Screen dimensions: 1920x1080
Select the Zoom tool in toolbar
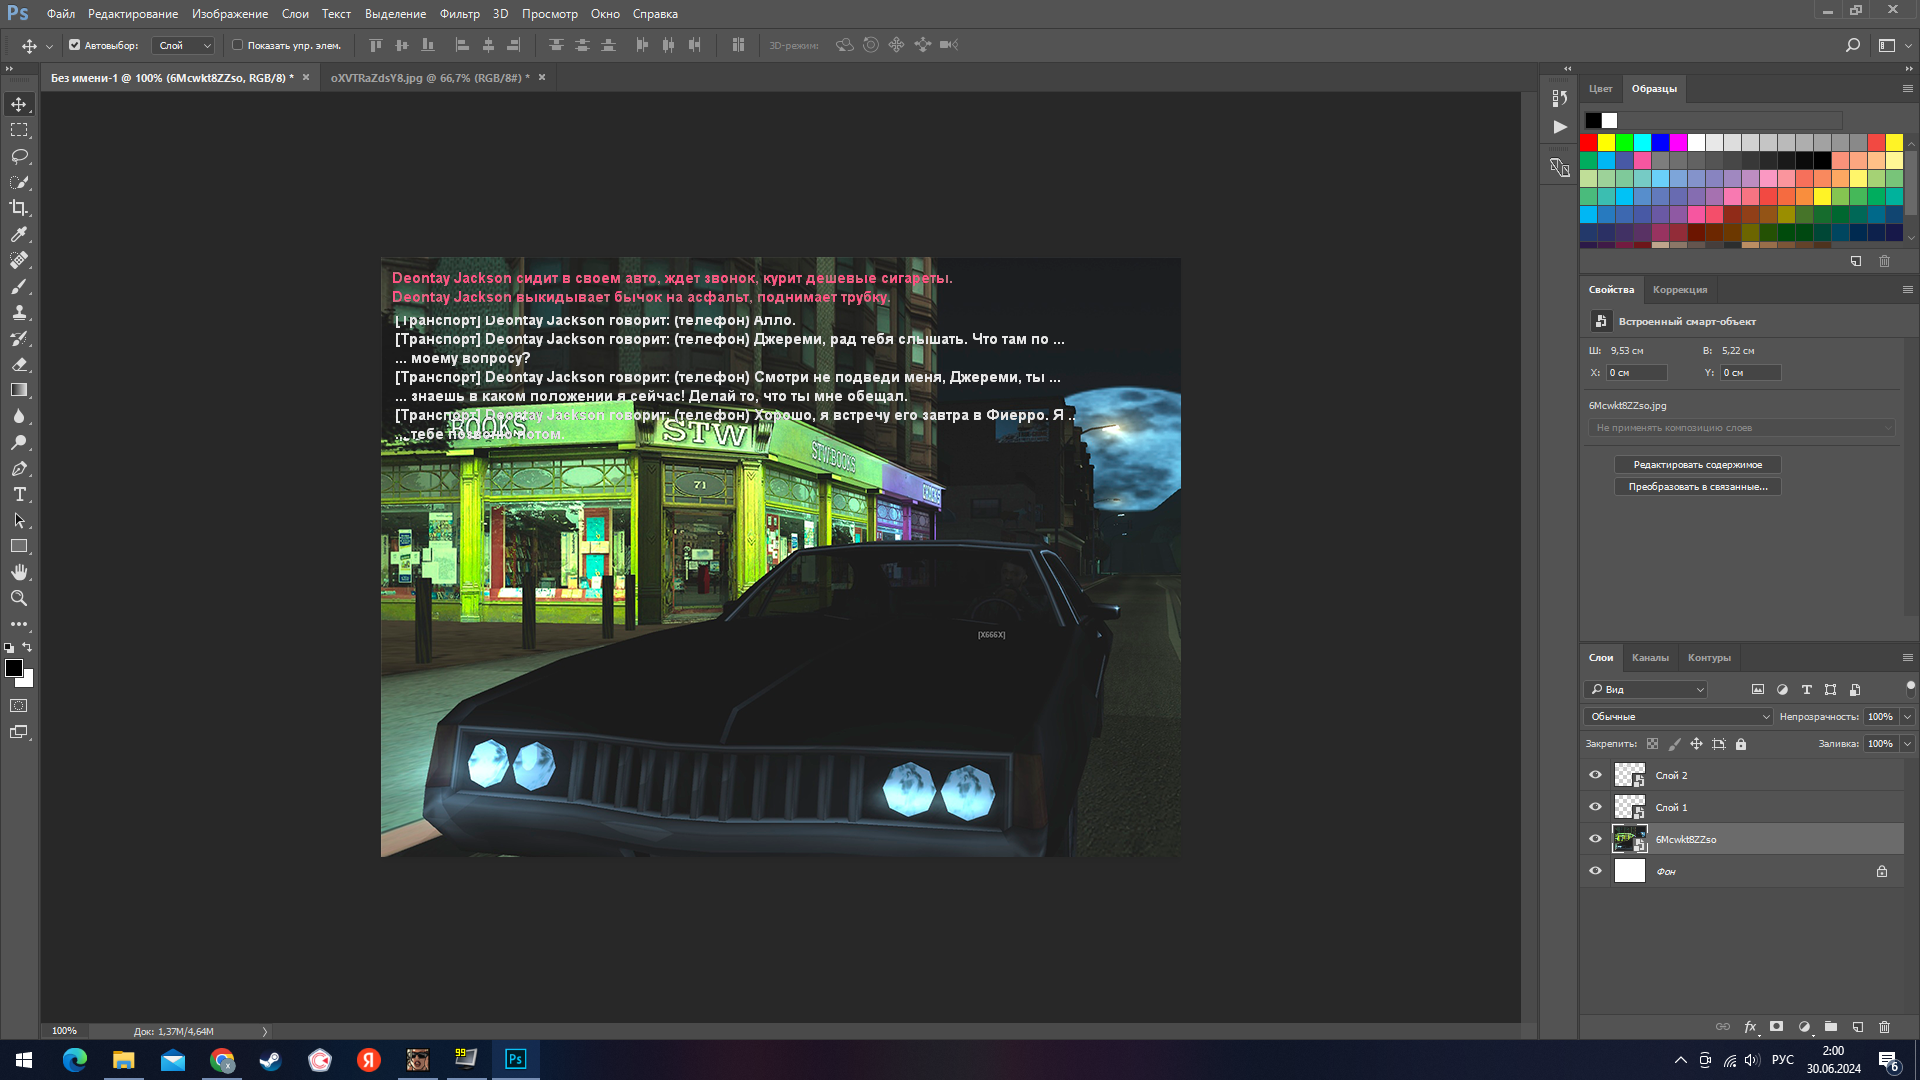[x=19, y=598]
